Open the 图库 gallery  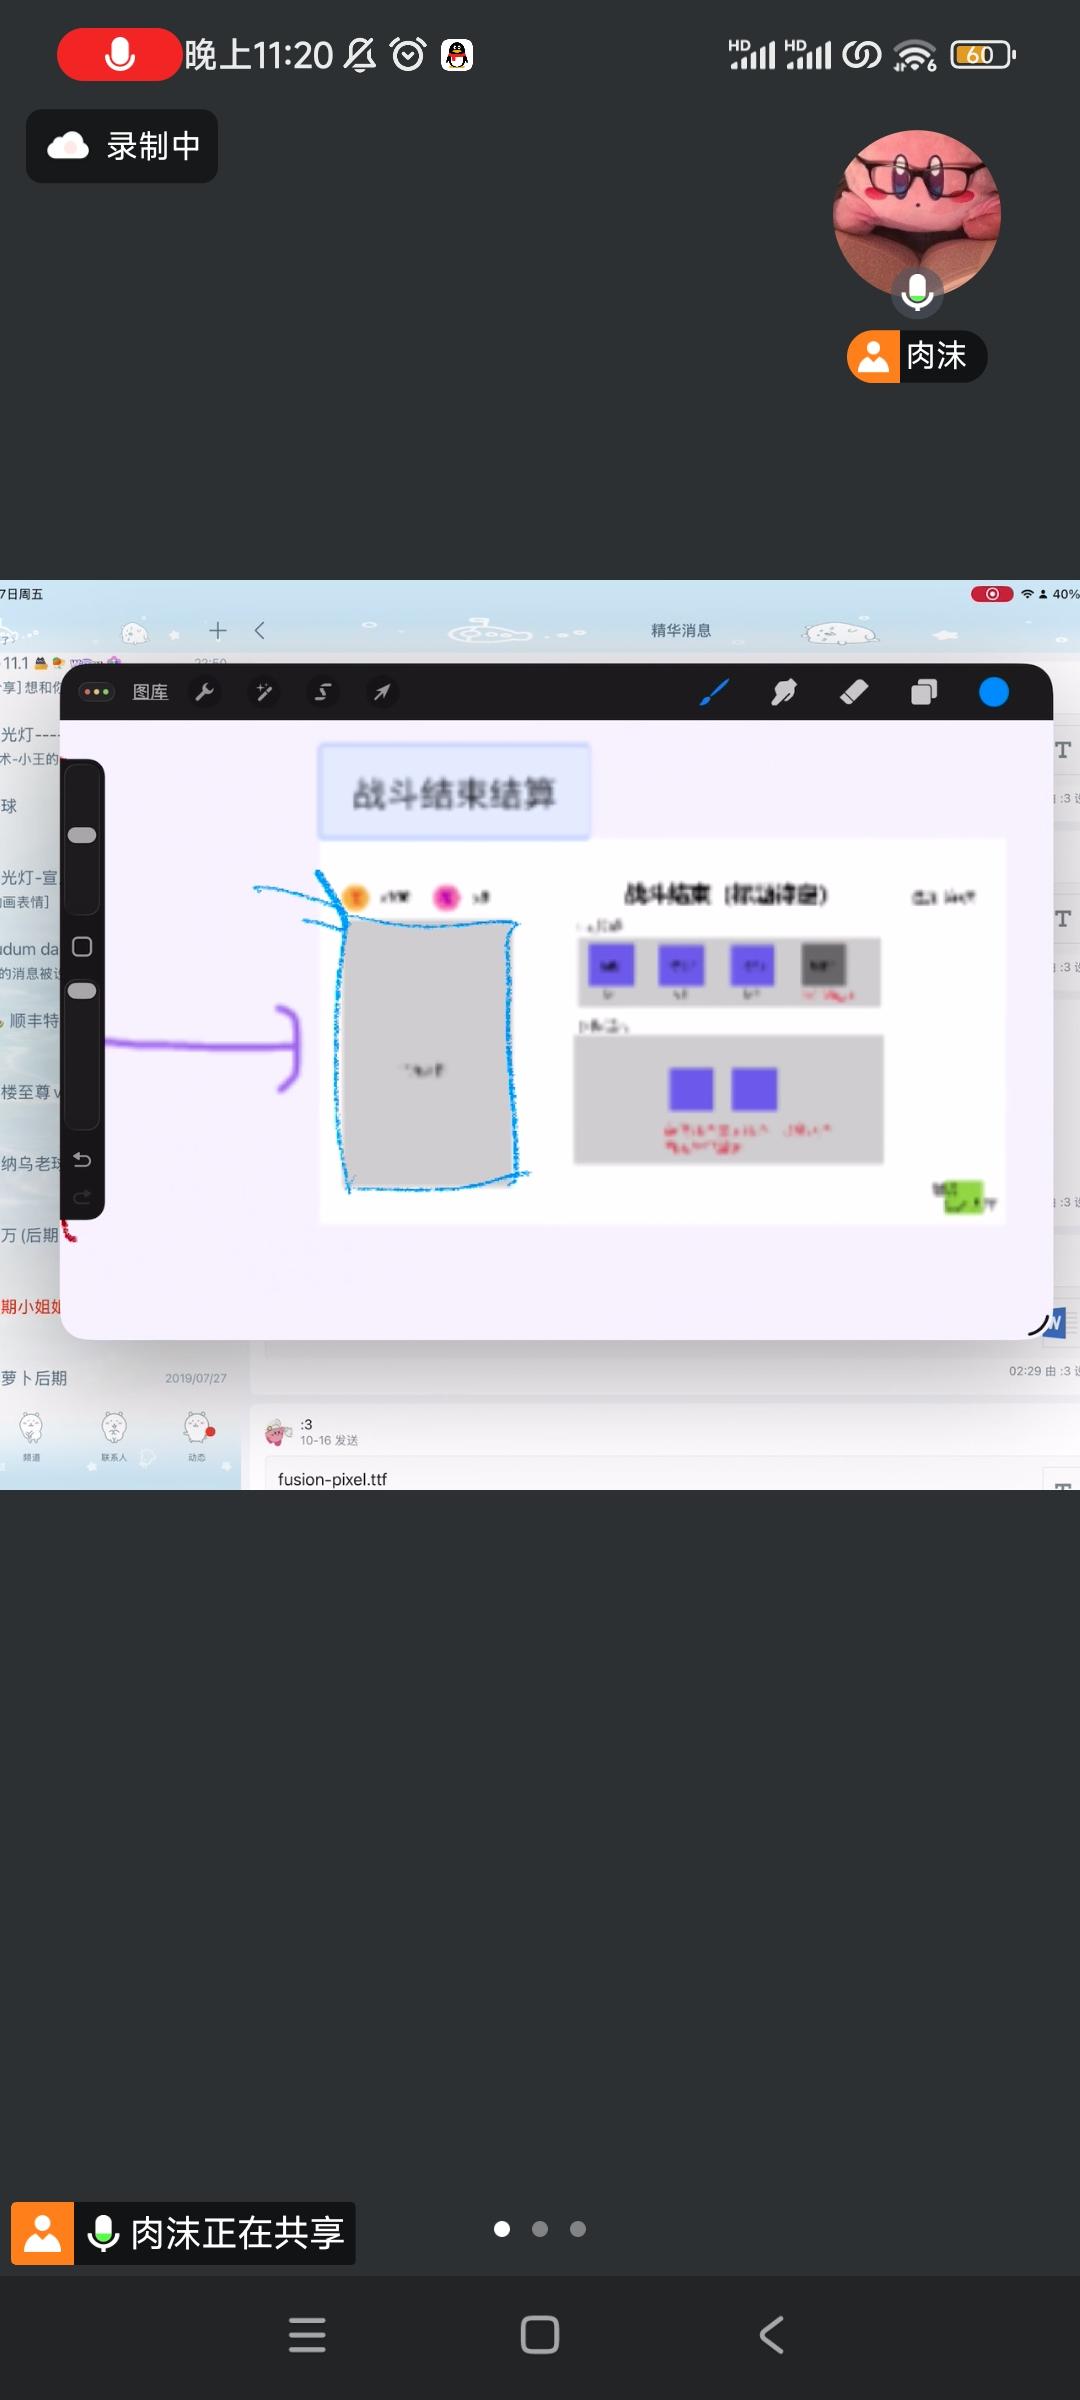150,692
